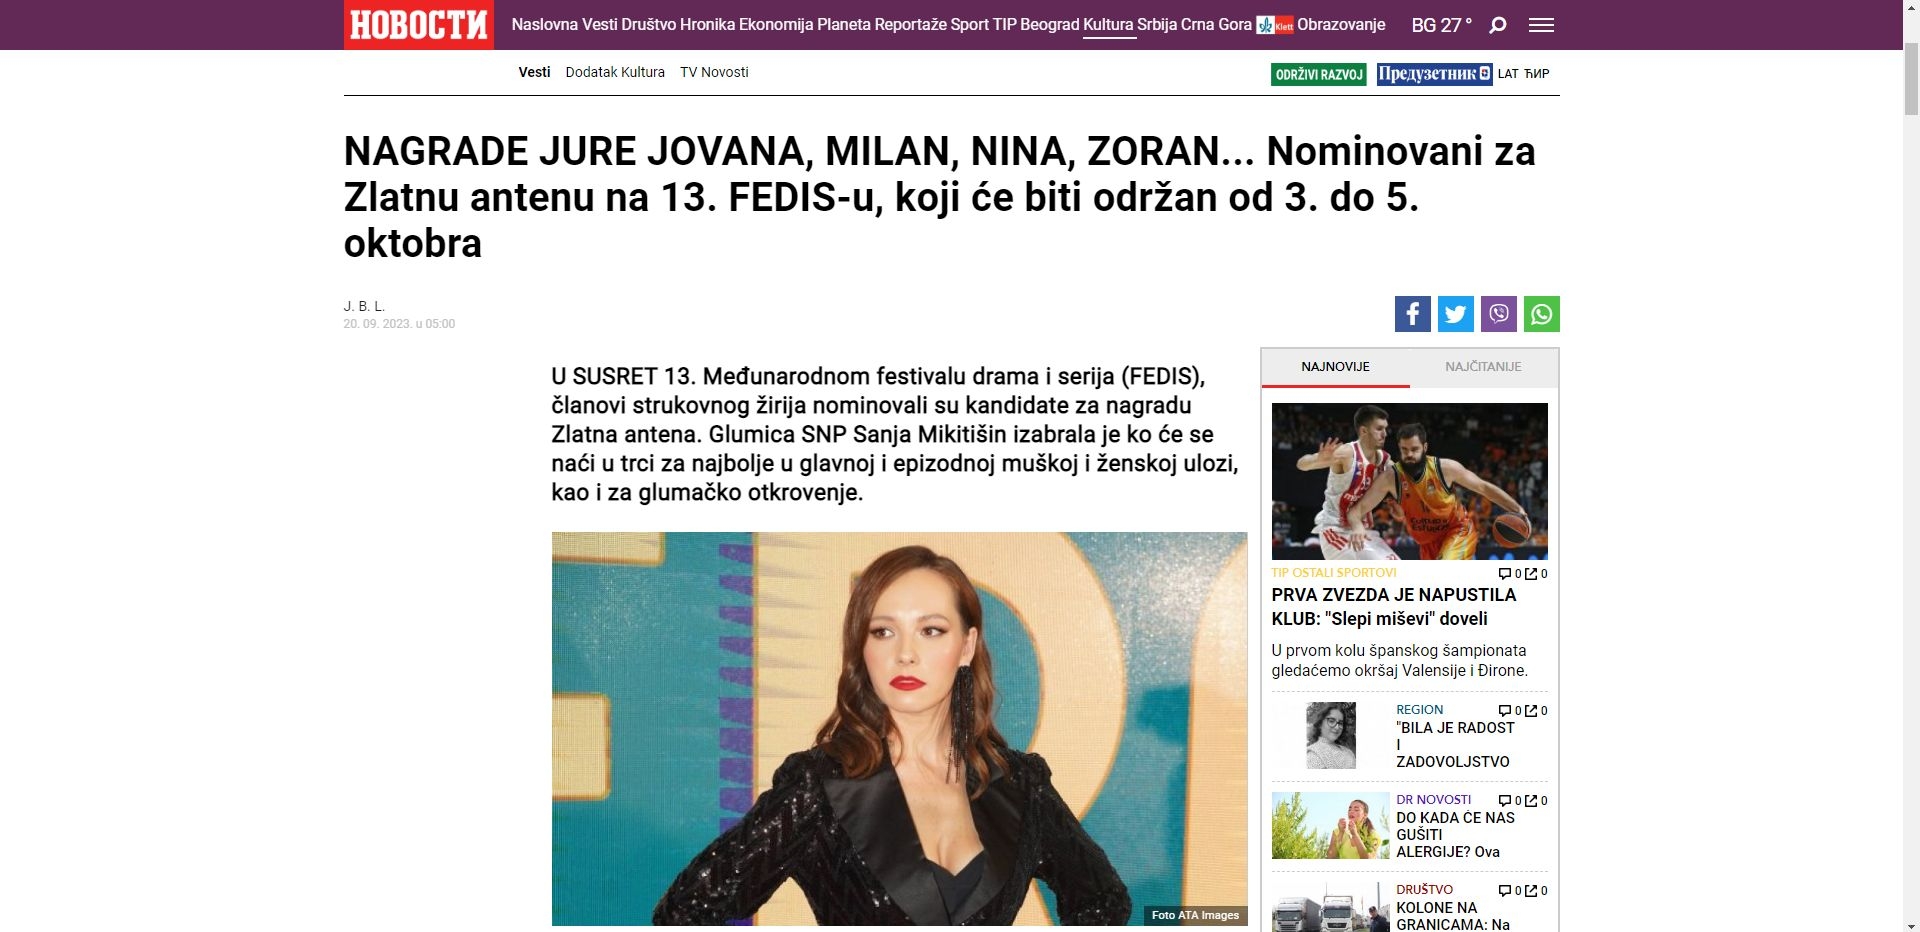
Task: Select the Najčitanije tab
Action: click(1483, 367)
